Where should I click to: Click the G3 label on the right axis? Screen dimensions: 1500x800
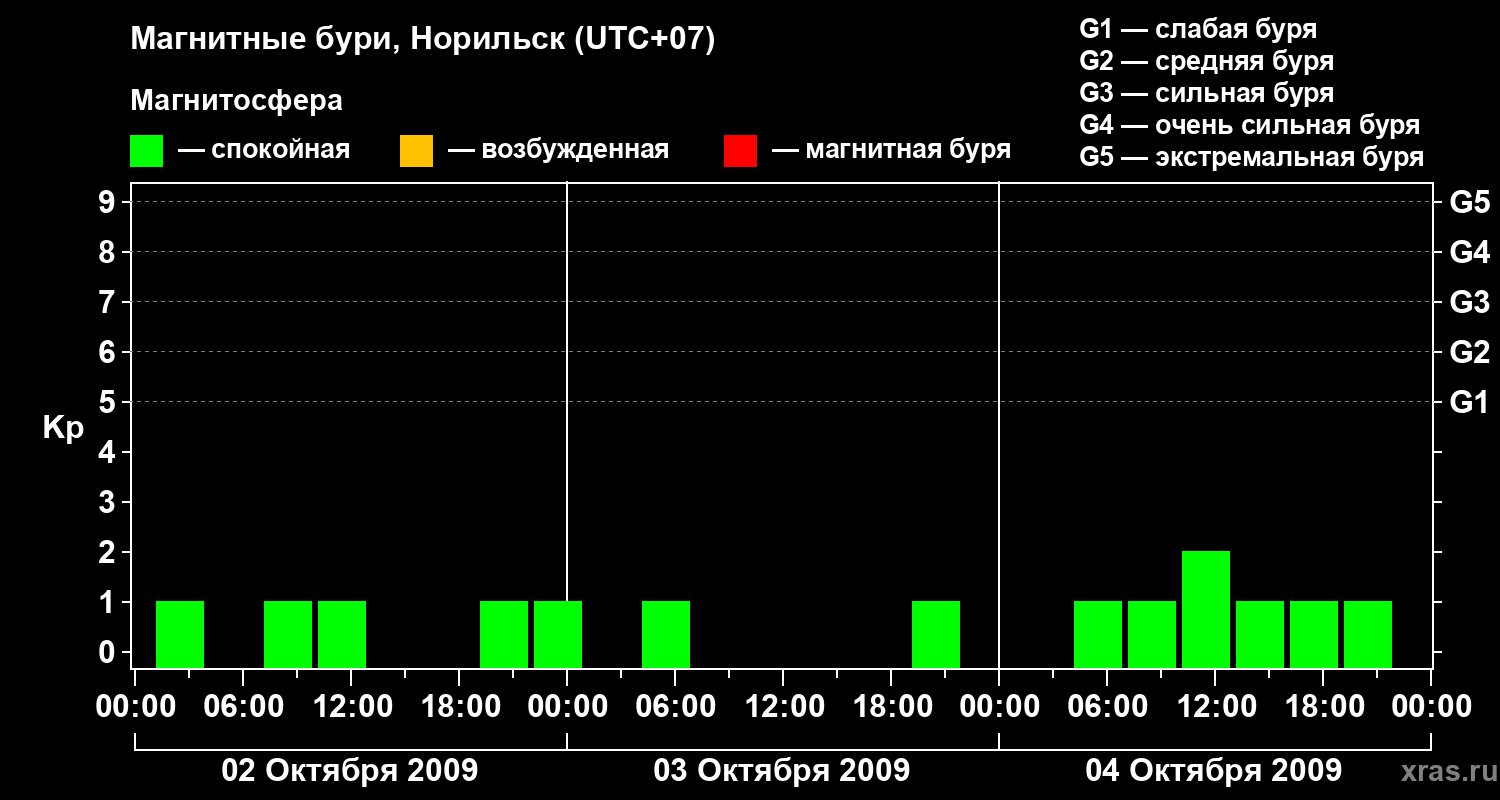(x=1470, y=302)
